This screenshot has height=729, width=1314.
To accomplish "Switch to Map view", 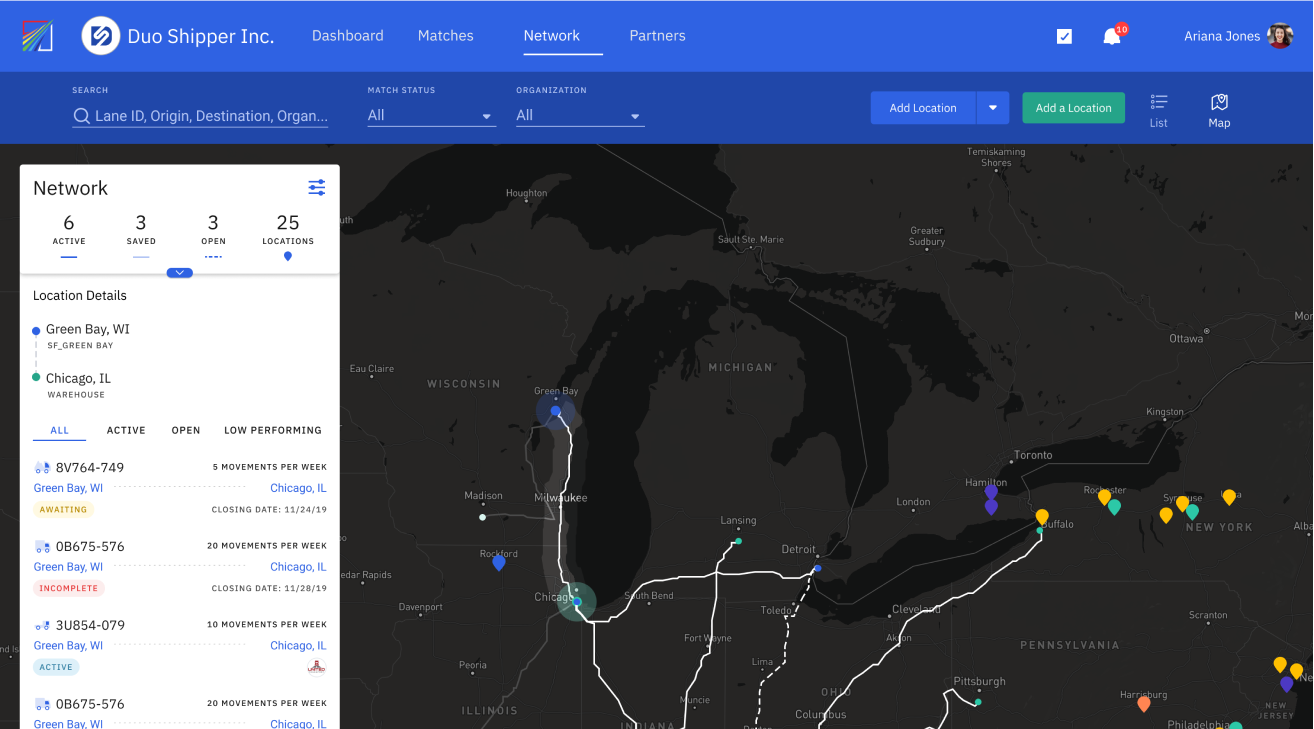I will click(x=1219, y=110).
